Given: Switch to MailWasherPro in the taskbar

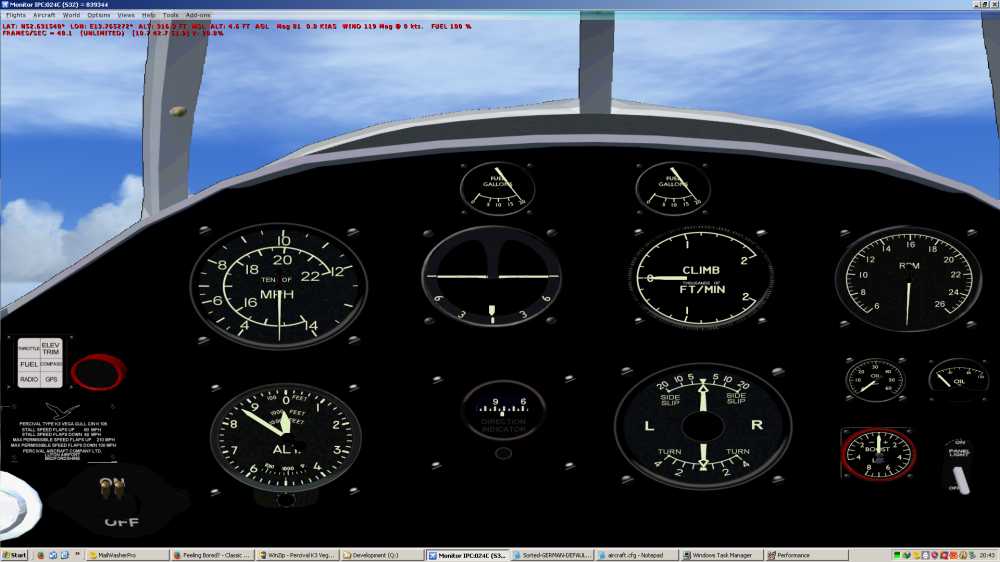Looking at the screenshot, I should 126,555.
